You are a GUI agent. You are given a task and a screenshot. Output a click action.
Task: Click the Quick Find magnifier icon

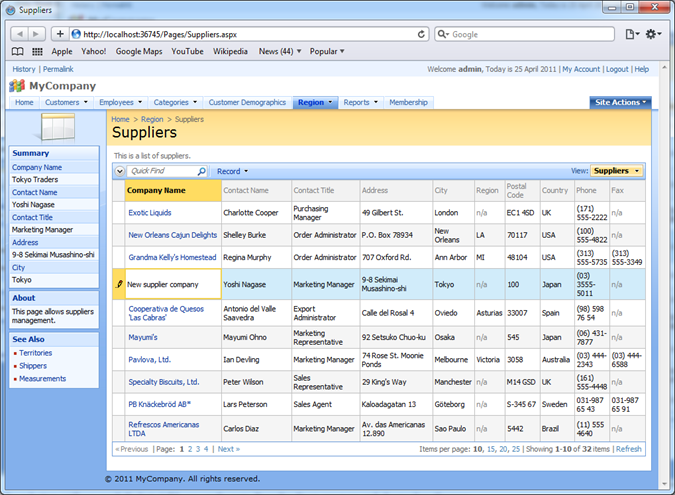(x=201, y=172)
